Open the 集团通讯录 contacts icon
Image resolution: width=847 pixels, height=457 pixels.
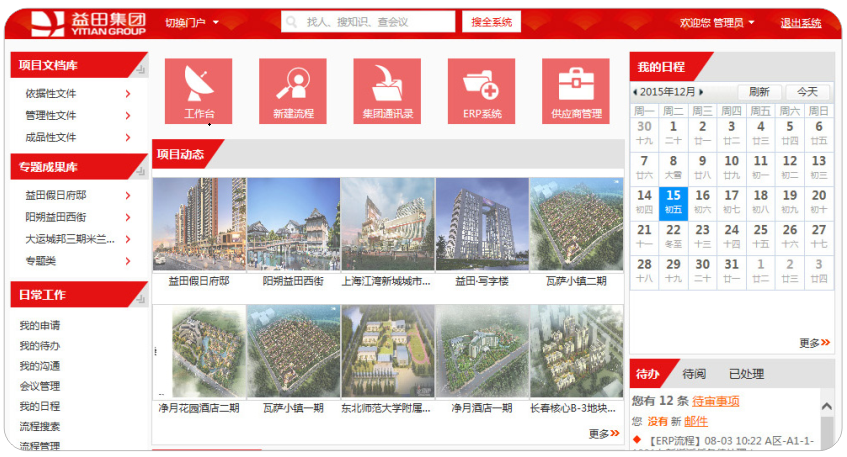tap(387, 91)
